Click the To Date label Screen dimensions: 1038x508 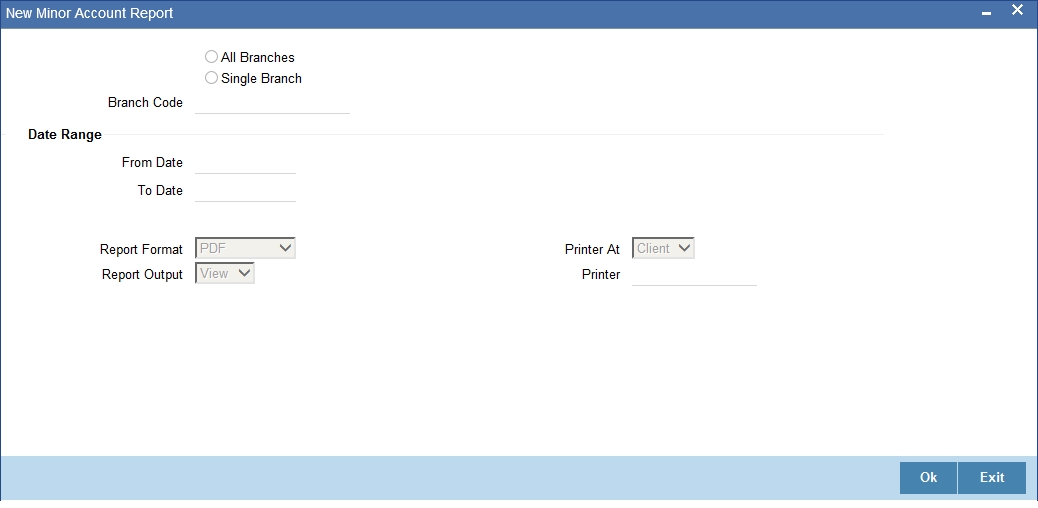(x=160, y=190)
